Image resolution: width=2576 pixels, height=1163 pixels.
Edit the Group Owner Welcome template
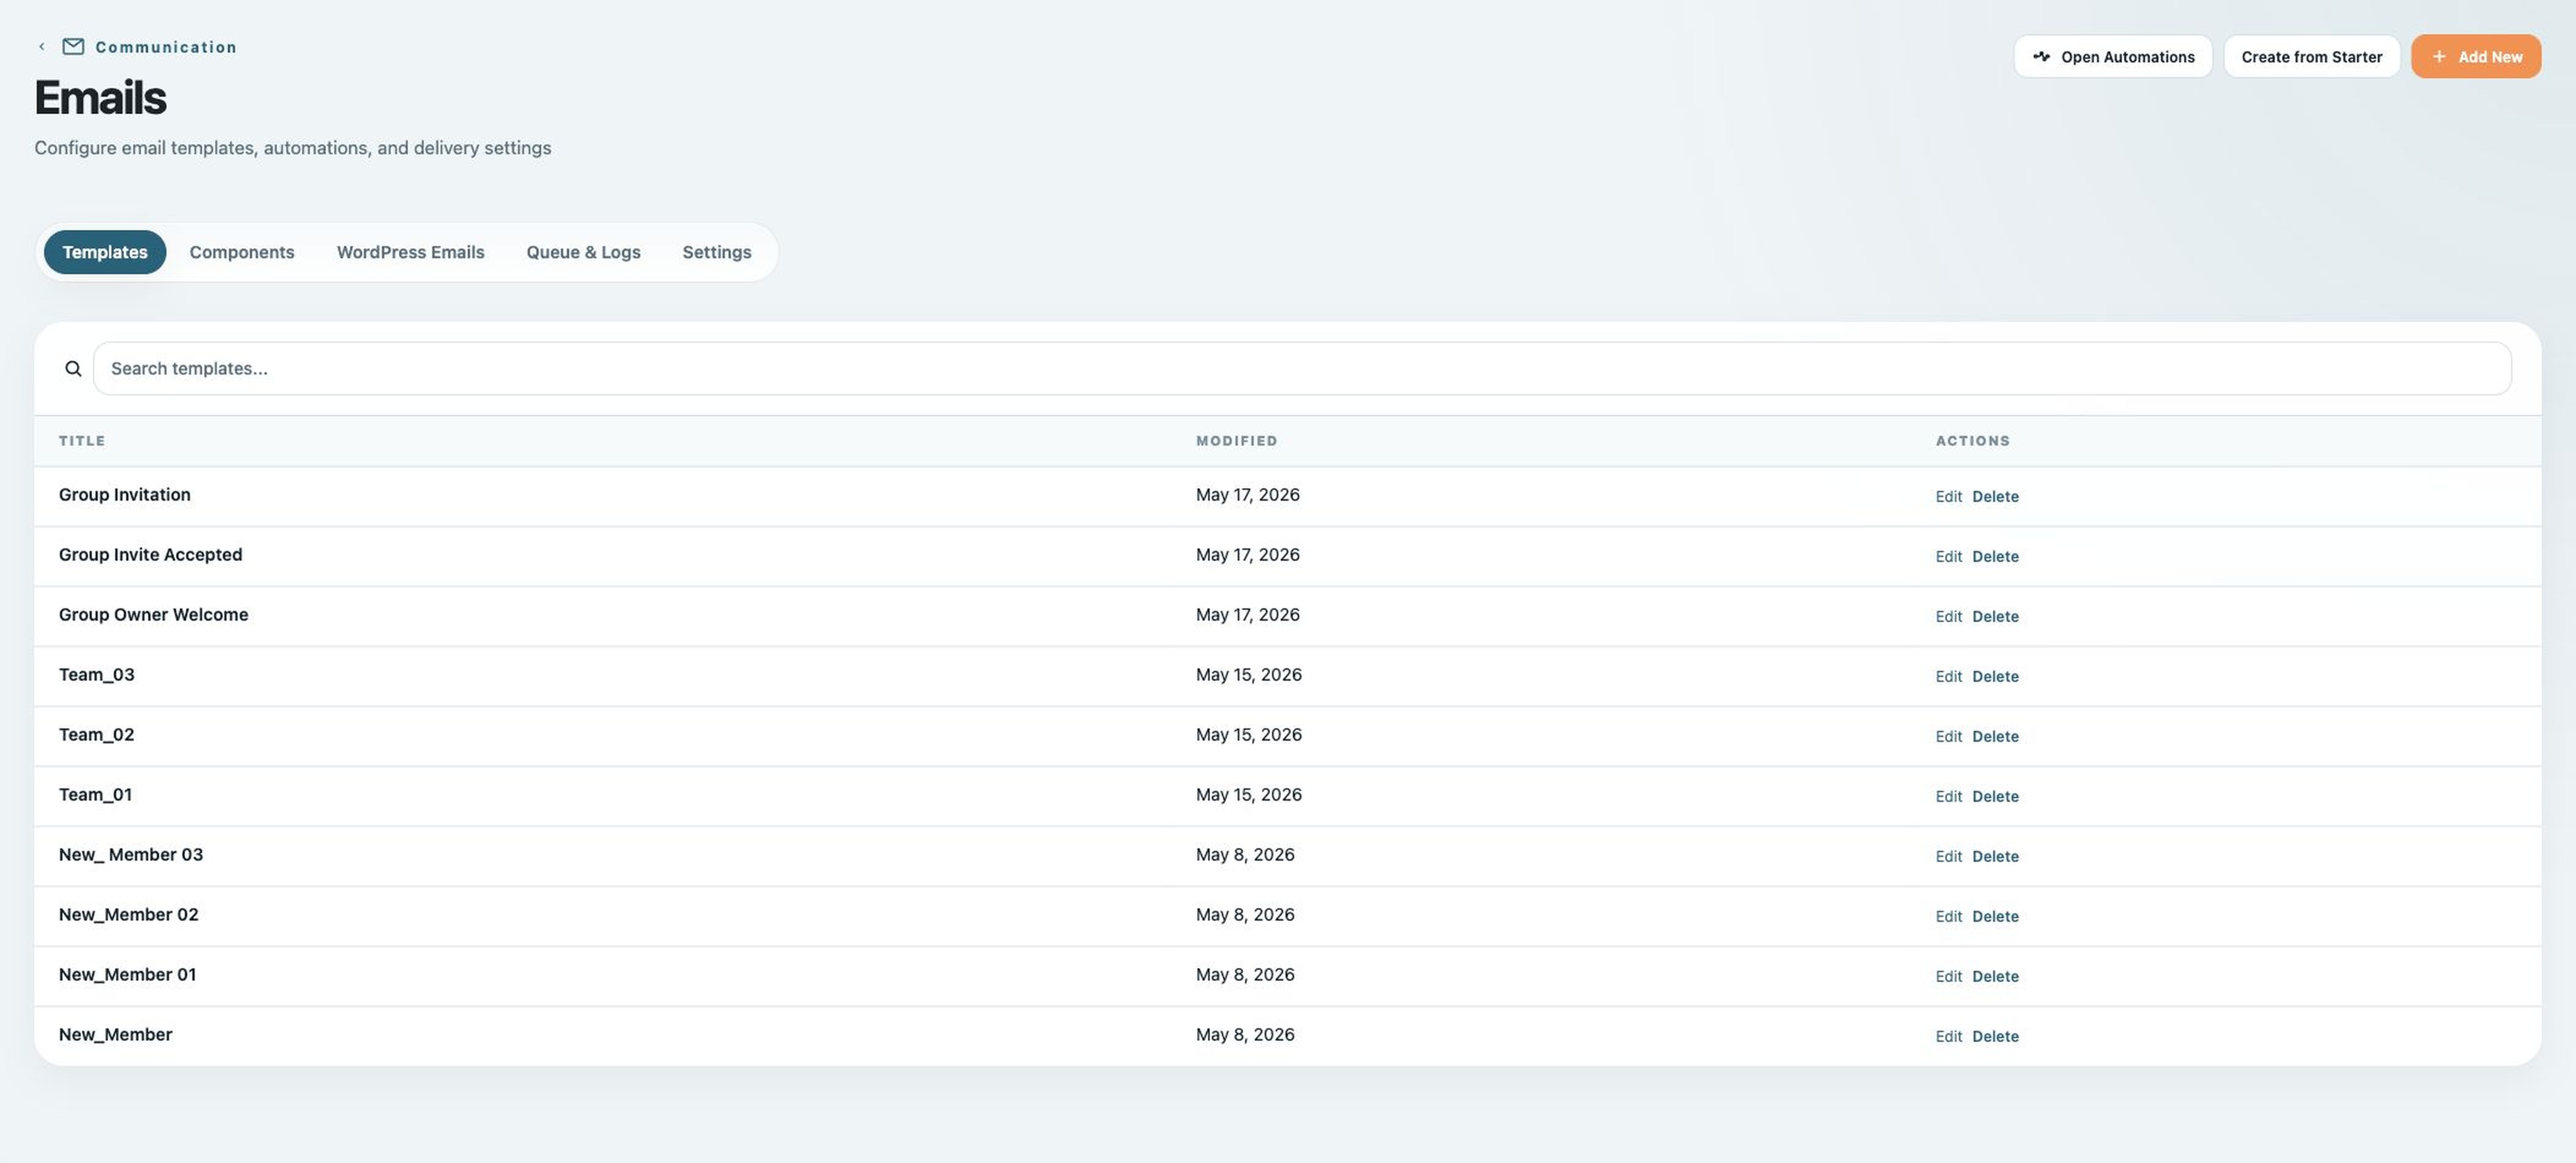pos(1948,617)
